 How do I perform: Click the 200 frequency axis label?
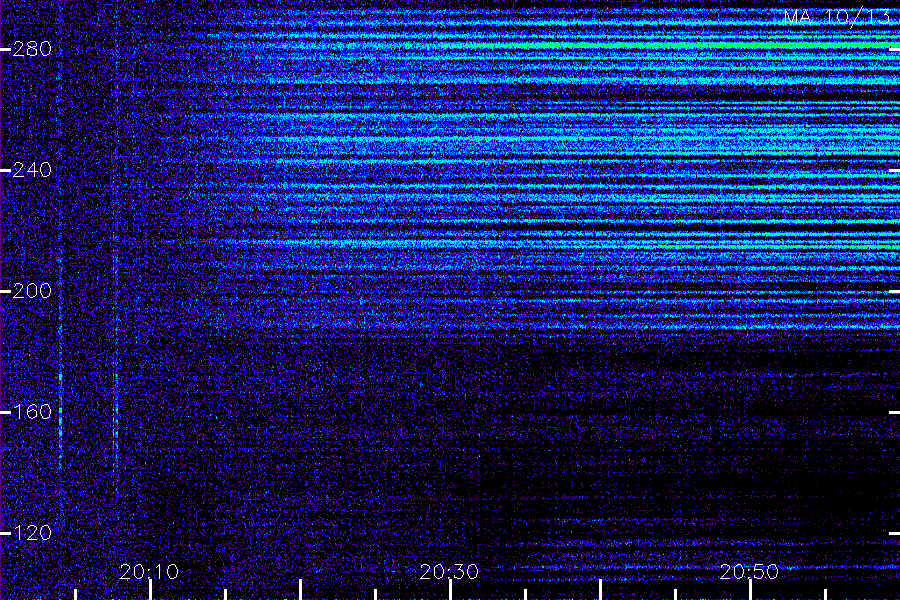[32, 291]
